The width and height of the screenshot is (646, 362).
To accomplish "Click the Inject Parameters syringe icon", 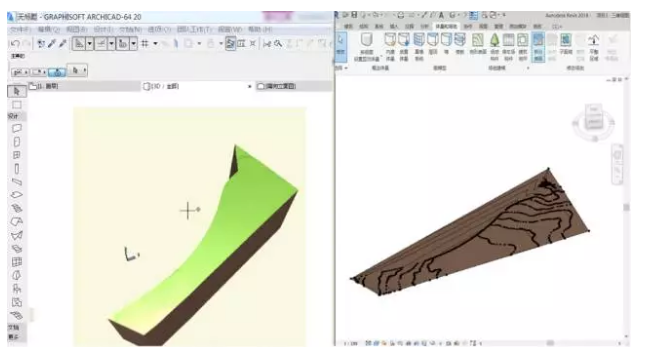I will [63, 43].
